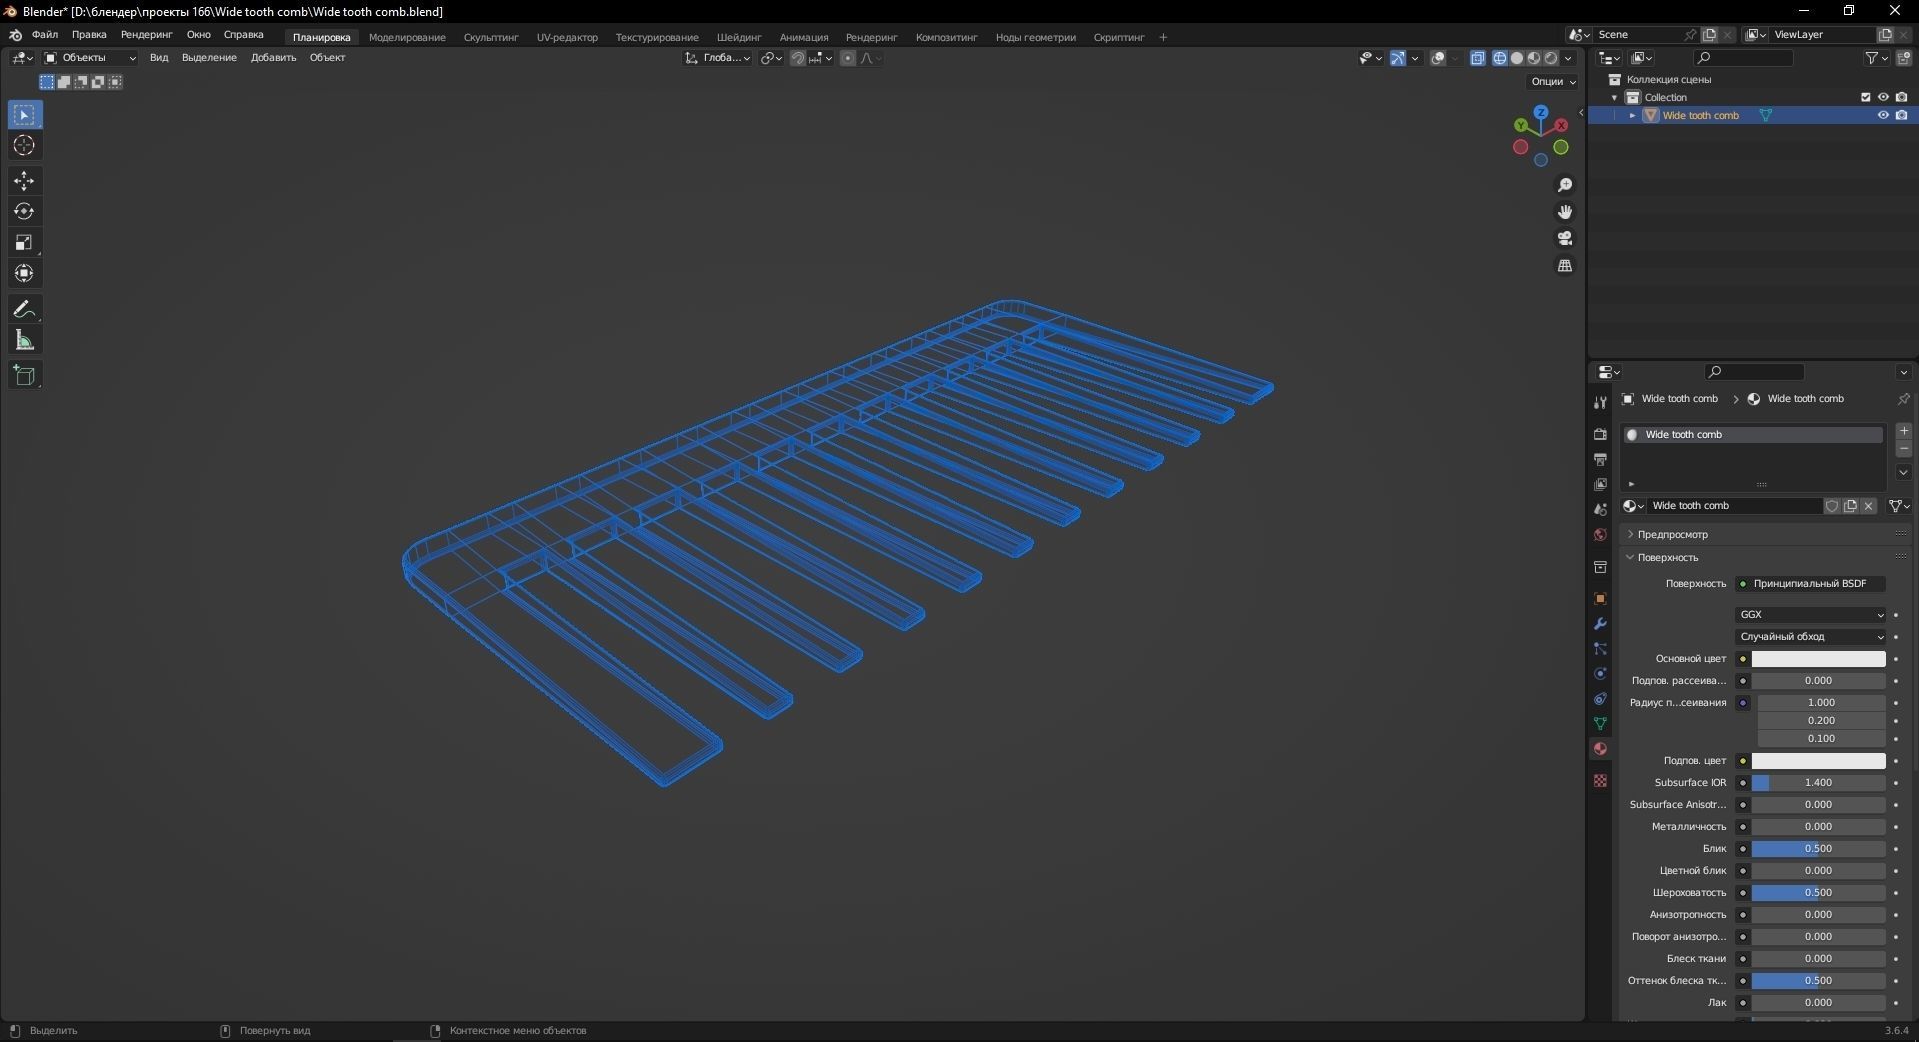The height and width of the screenshot is (1042, 1919).
Task: Activate the Transform tool
Action: point(25,274)
